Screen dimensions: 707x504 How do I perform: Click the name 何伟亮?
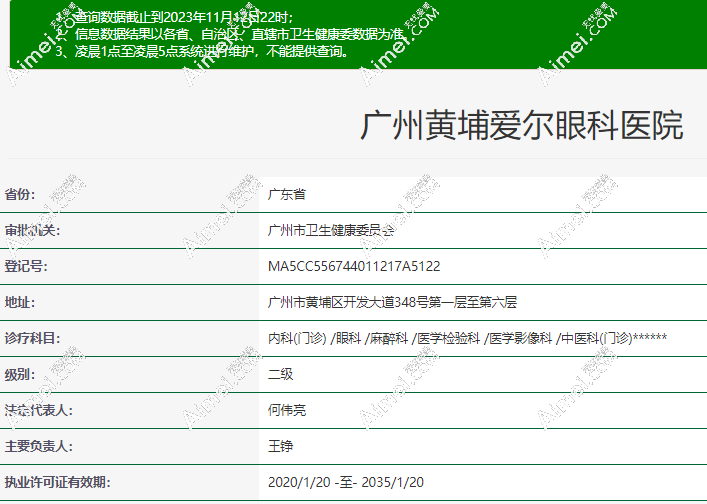[287, 410]
